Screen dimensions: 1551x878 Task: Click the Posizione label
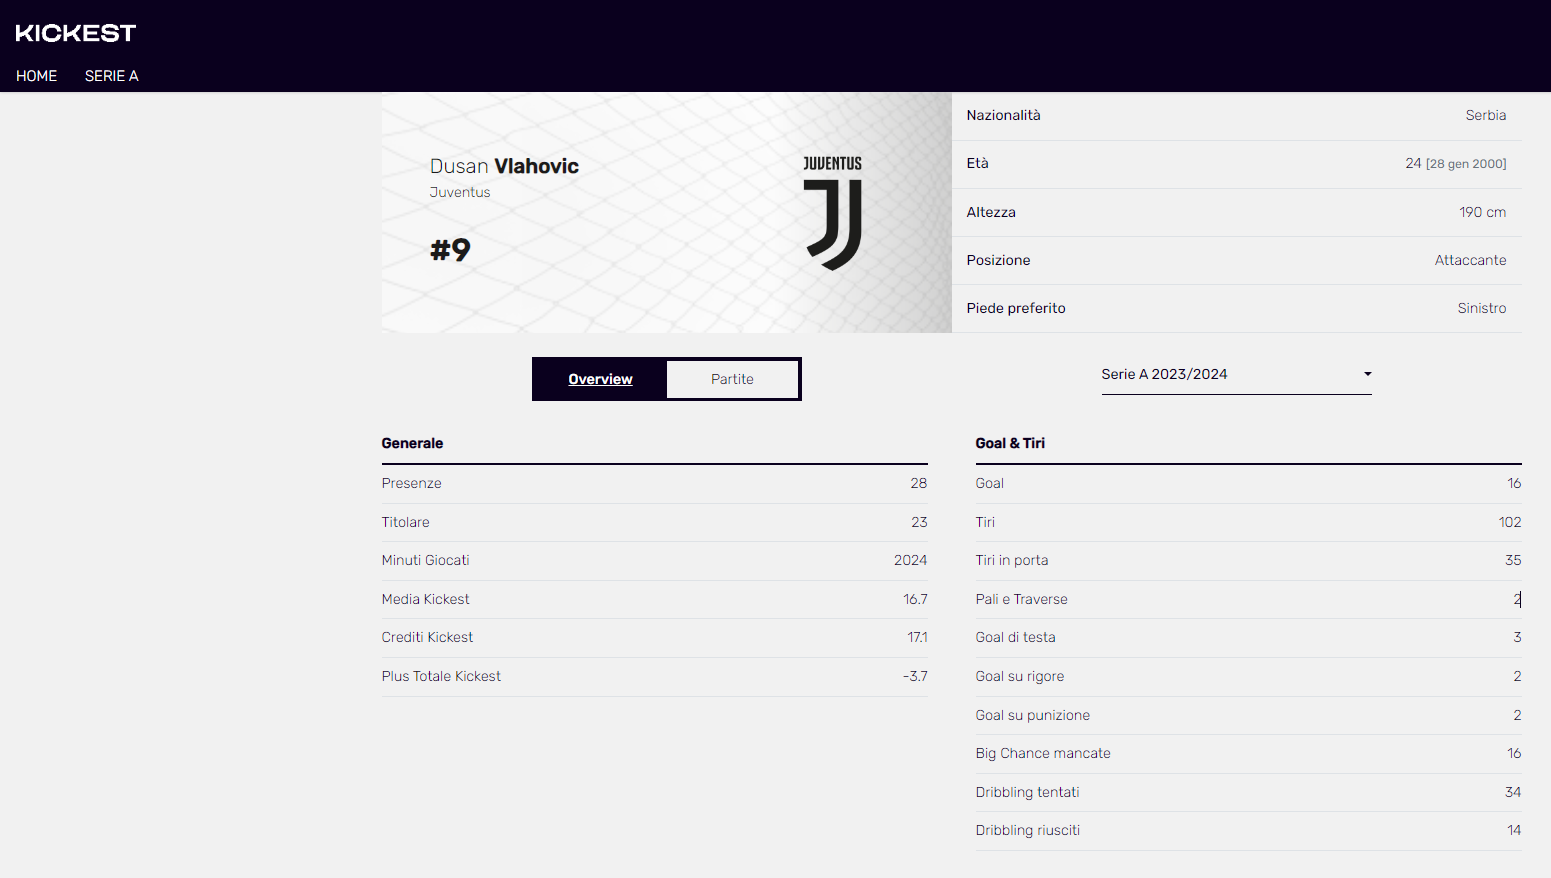[998, 260]
